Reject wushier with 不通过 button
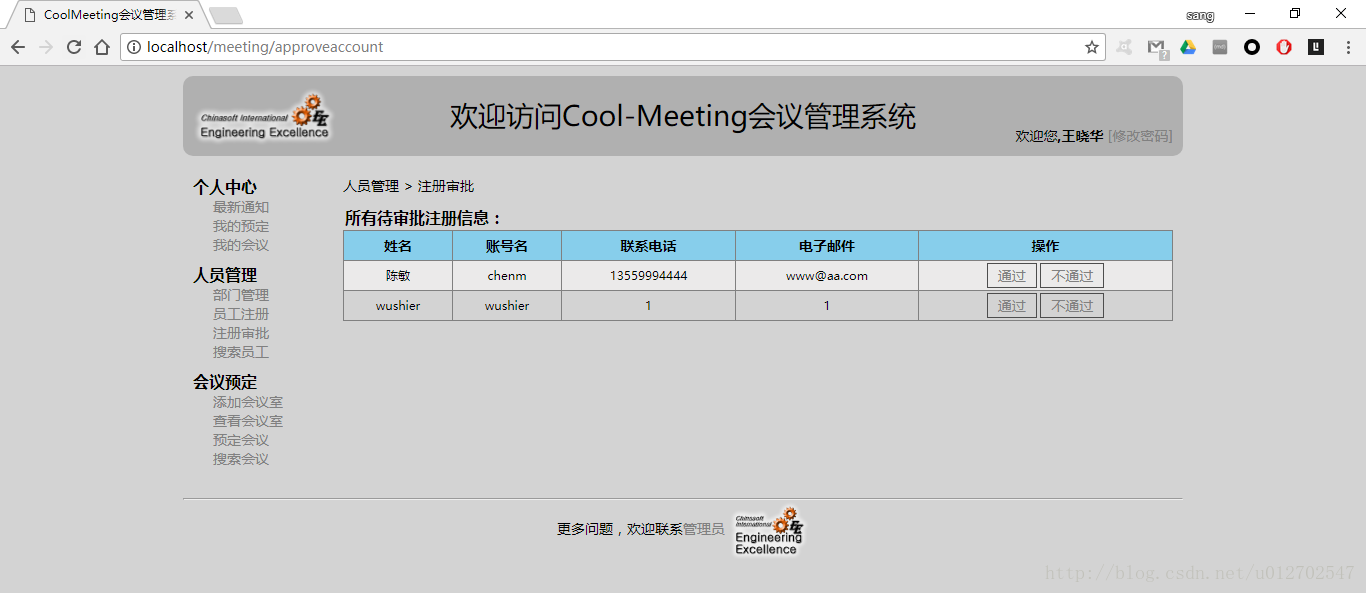1366x593 pixels. (1072, 306)
